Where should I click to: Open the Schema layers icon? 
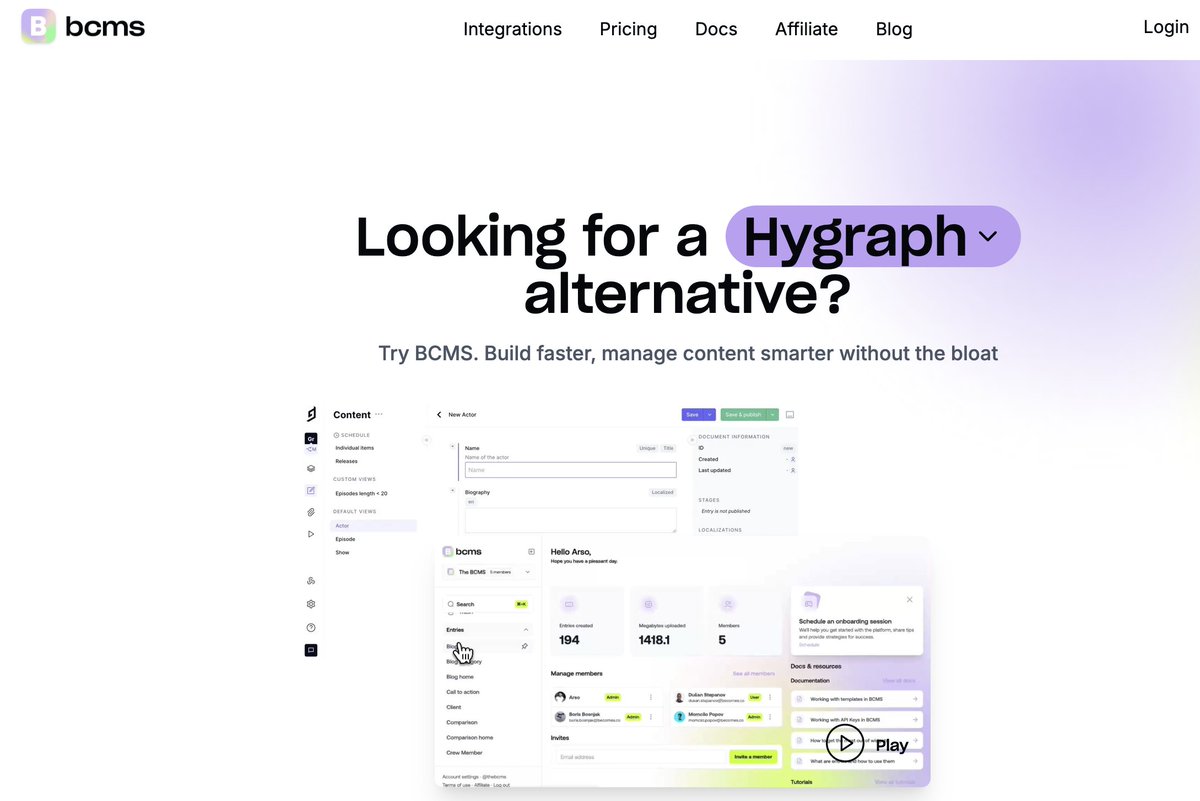(311, 468)
